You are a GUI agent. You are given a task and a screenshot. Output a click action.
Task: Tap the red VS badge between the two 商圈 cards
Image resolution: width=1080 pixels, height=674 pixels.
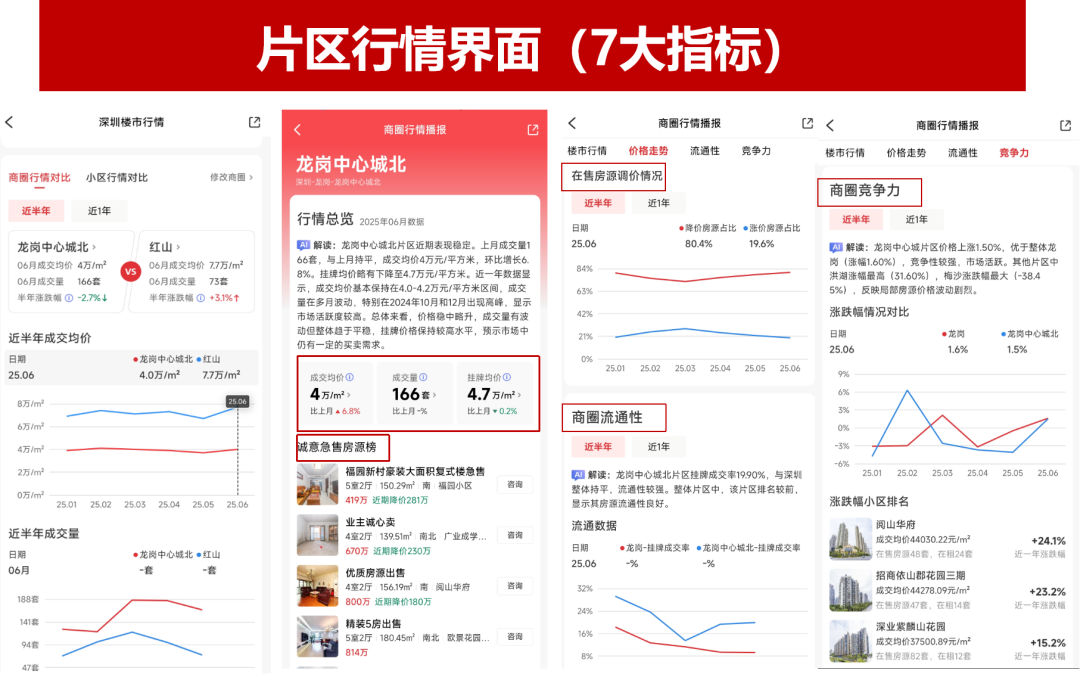coord(131,271)
